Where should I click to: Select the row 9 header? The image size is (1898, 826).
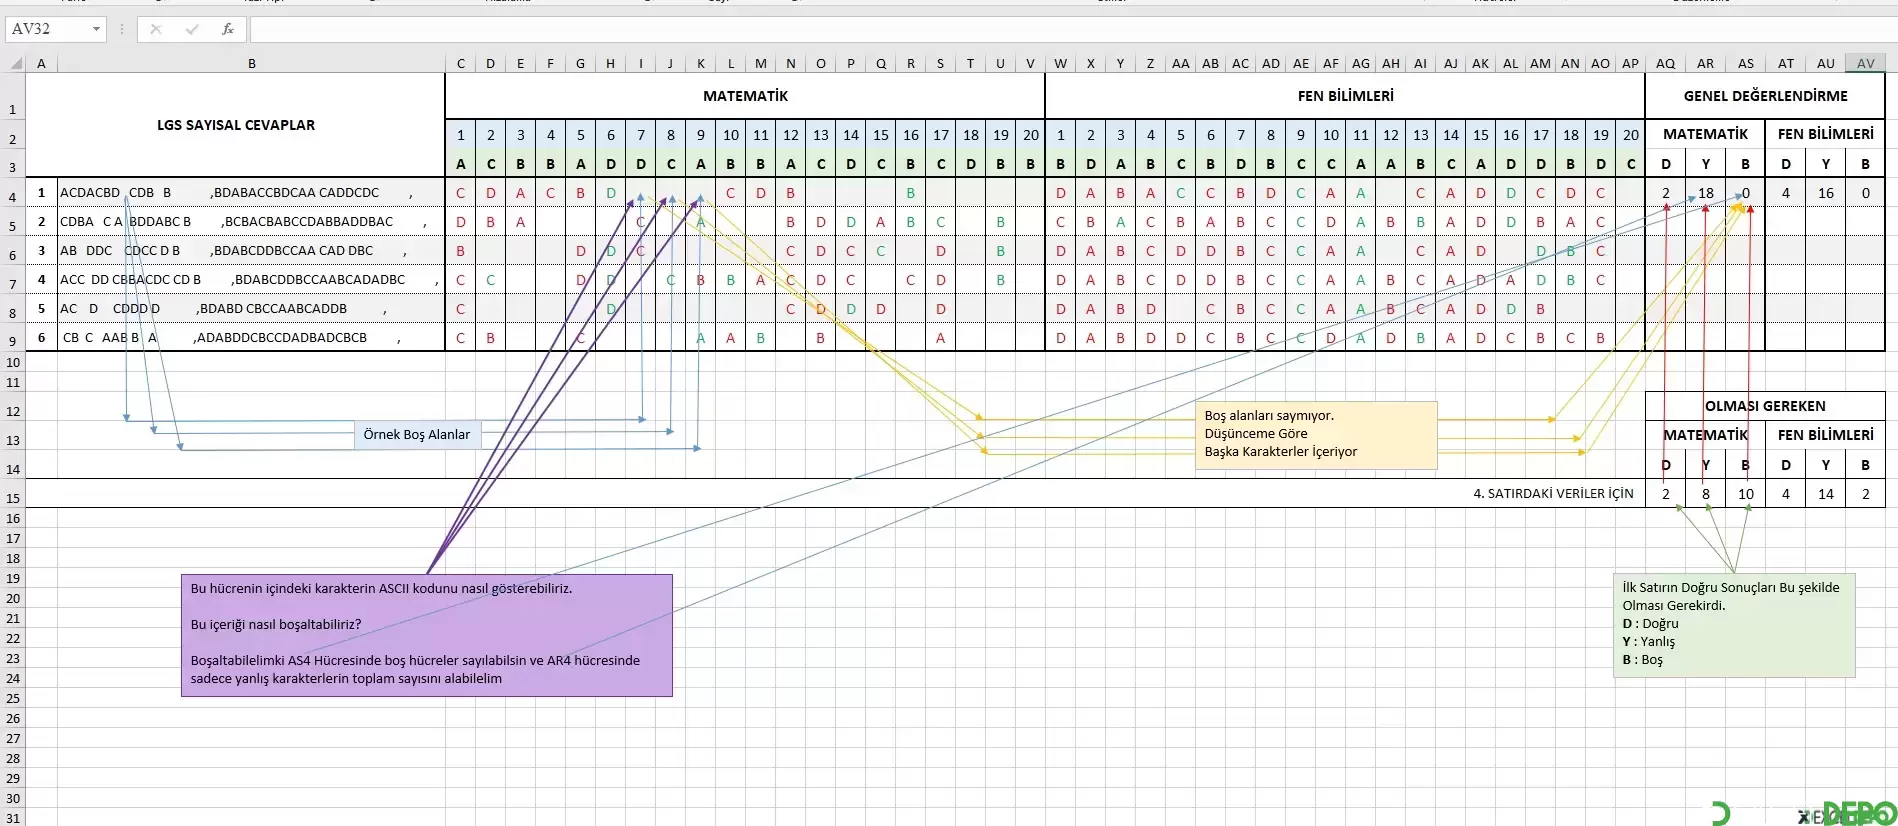12,338
